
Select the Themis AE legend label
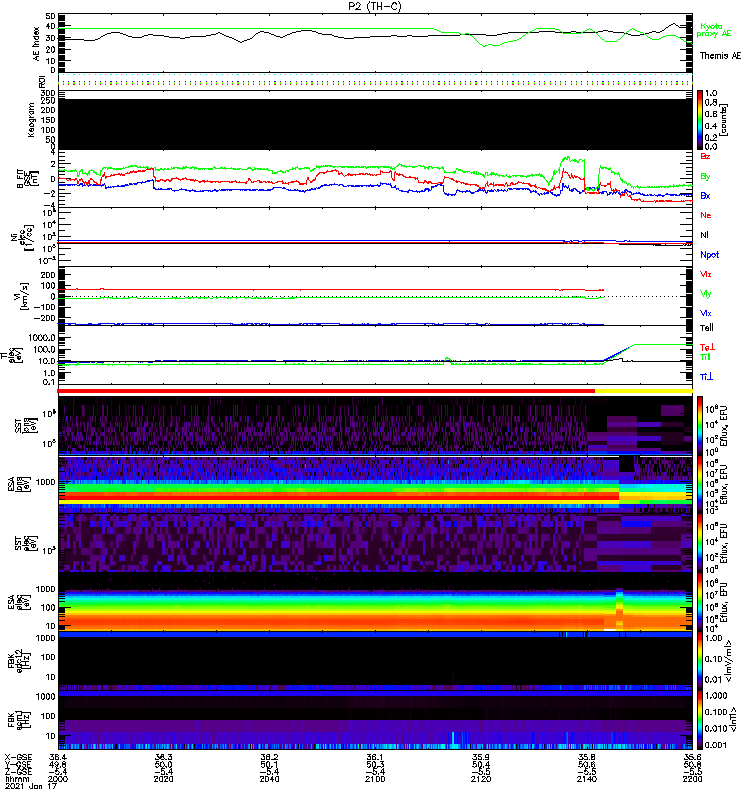[720, 57]
